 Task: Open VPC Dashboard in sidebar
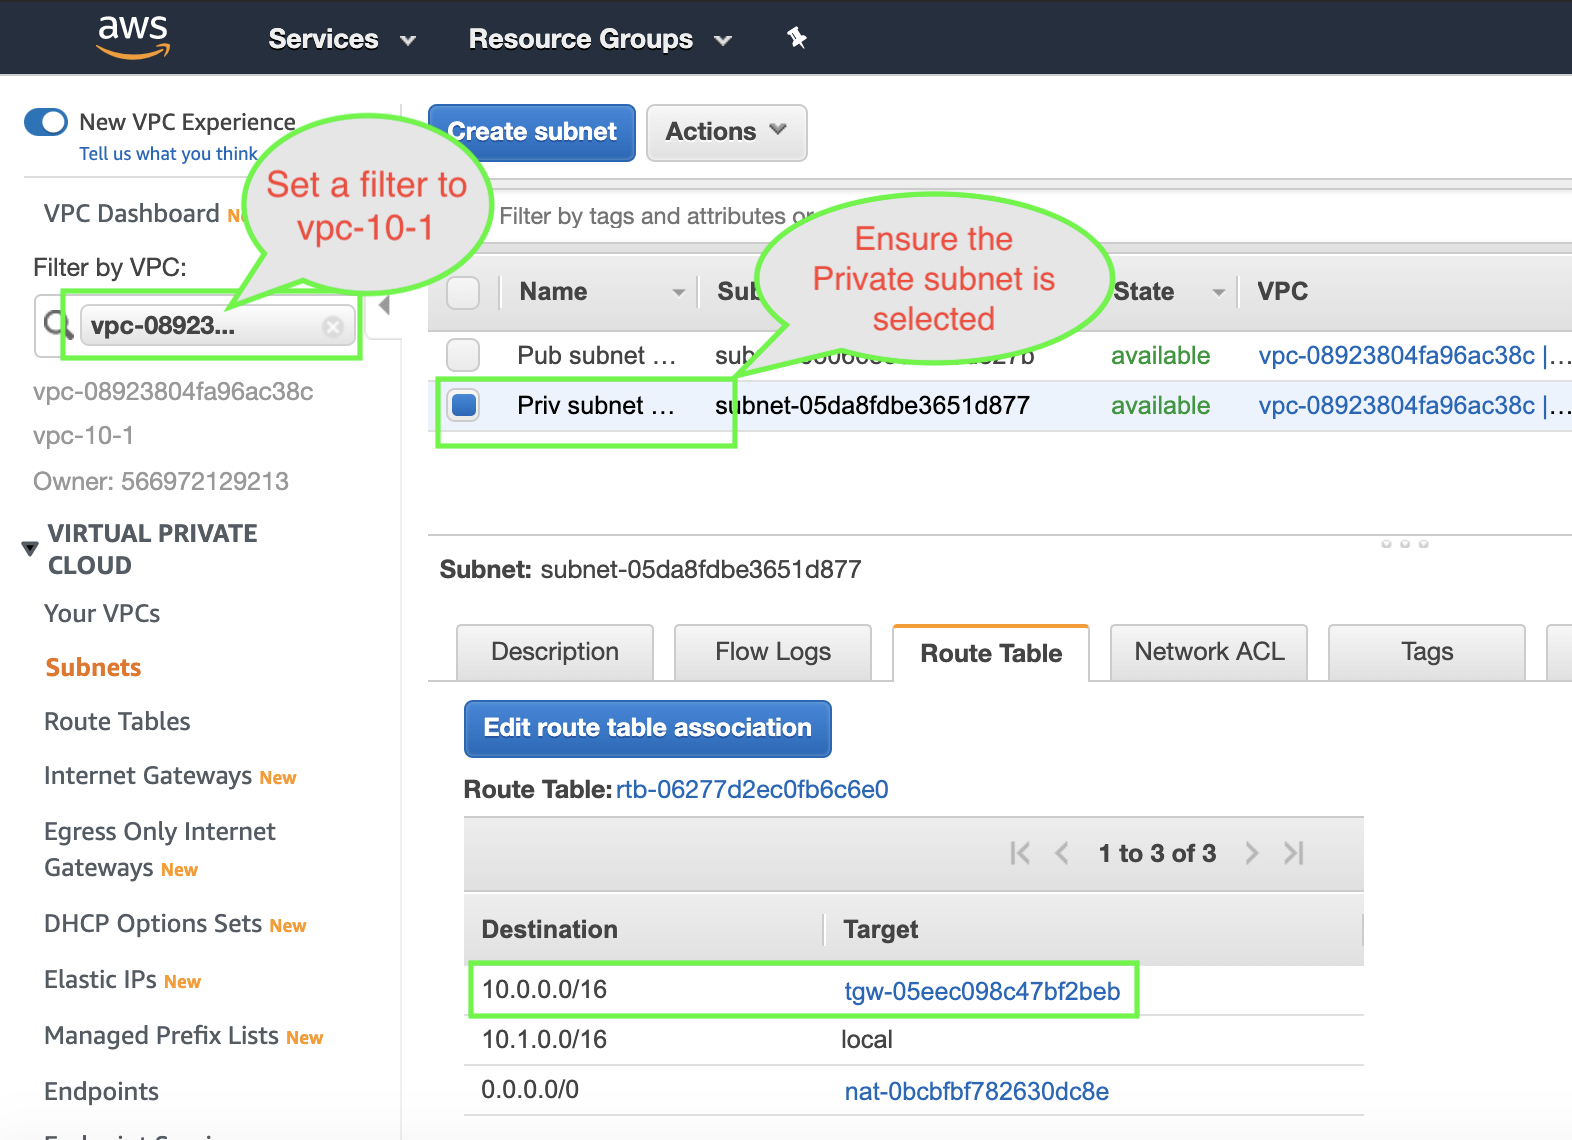coord(131,214)
